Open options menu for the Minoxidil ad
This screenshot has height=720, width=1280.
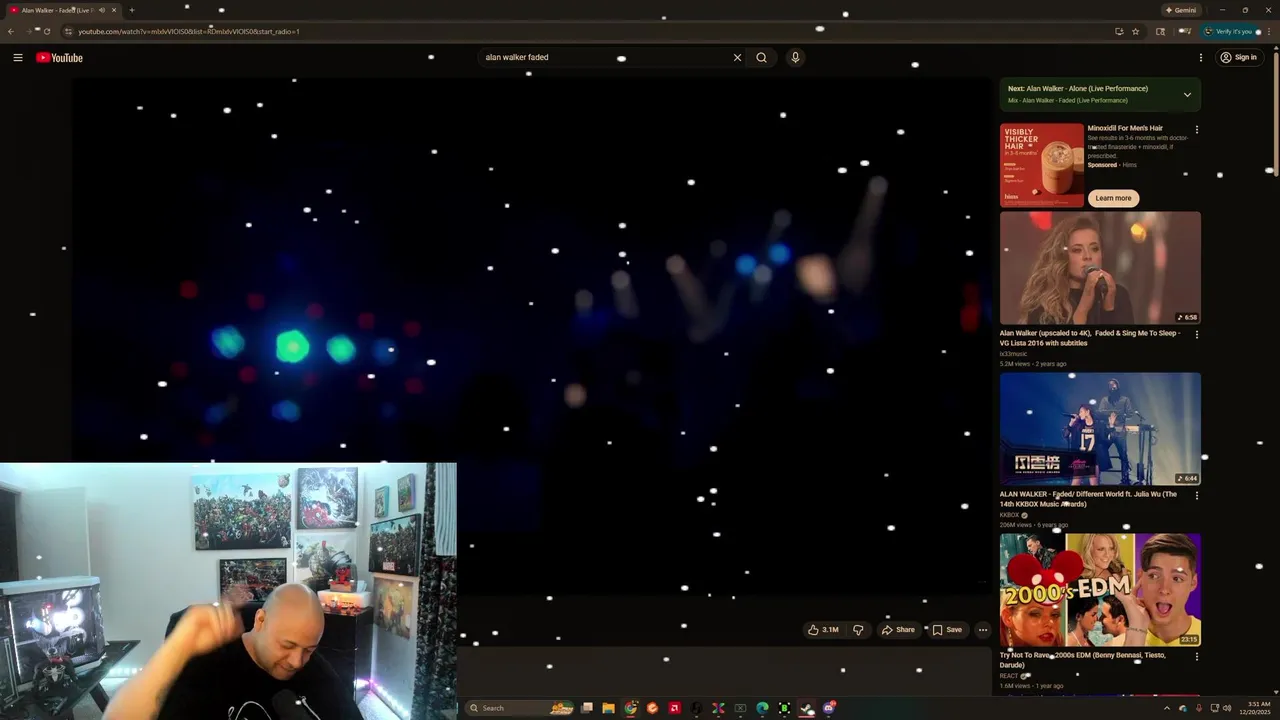coord(1196,130)
